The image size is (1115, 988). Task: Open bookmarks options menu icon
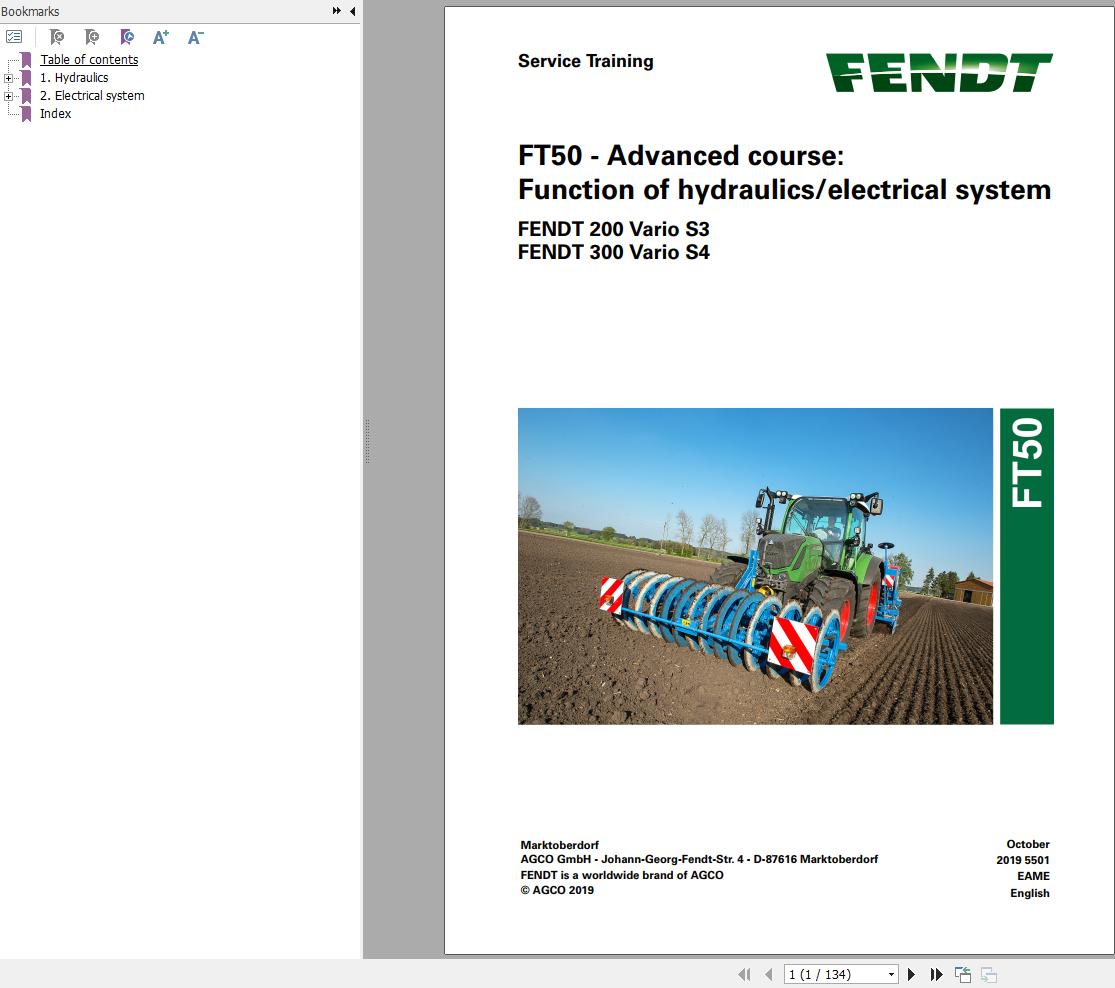click(14, 37)
